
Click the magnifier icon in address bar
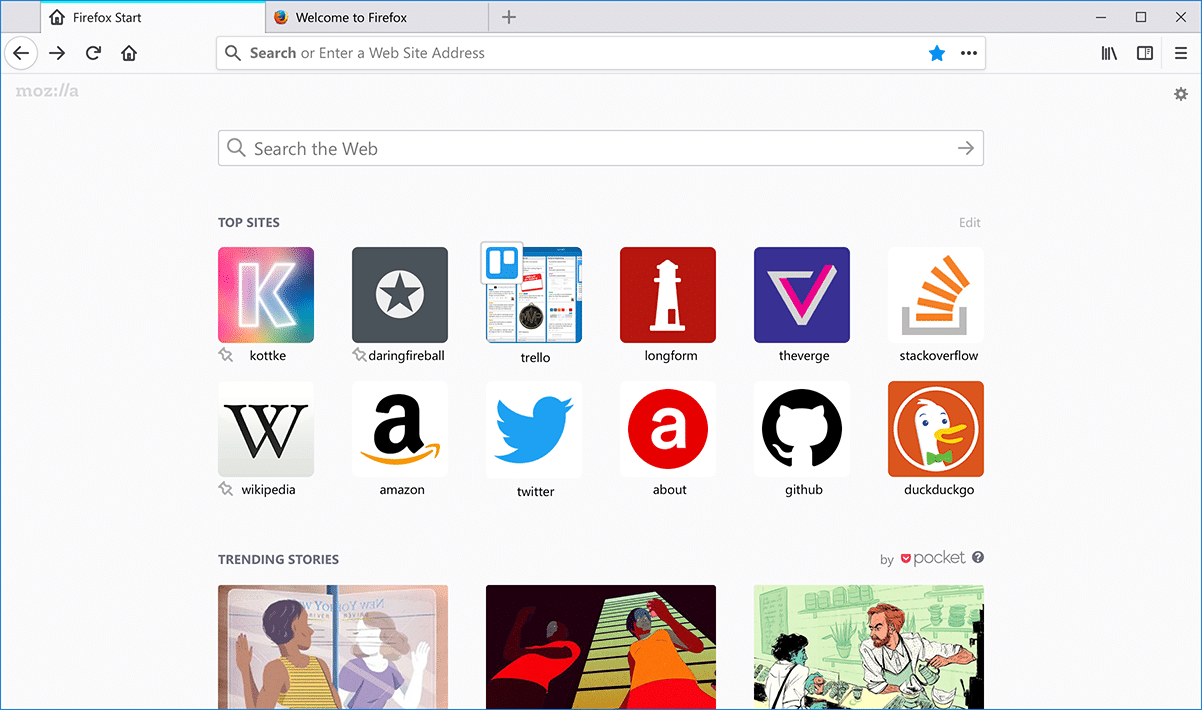coord(233,53)
